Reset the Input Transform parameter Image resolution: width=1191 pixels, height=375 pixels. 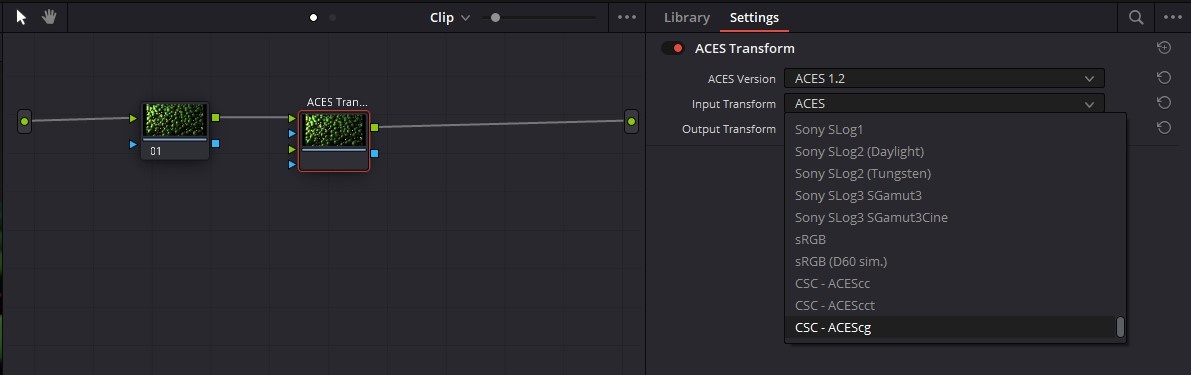(1164, 102)
